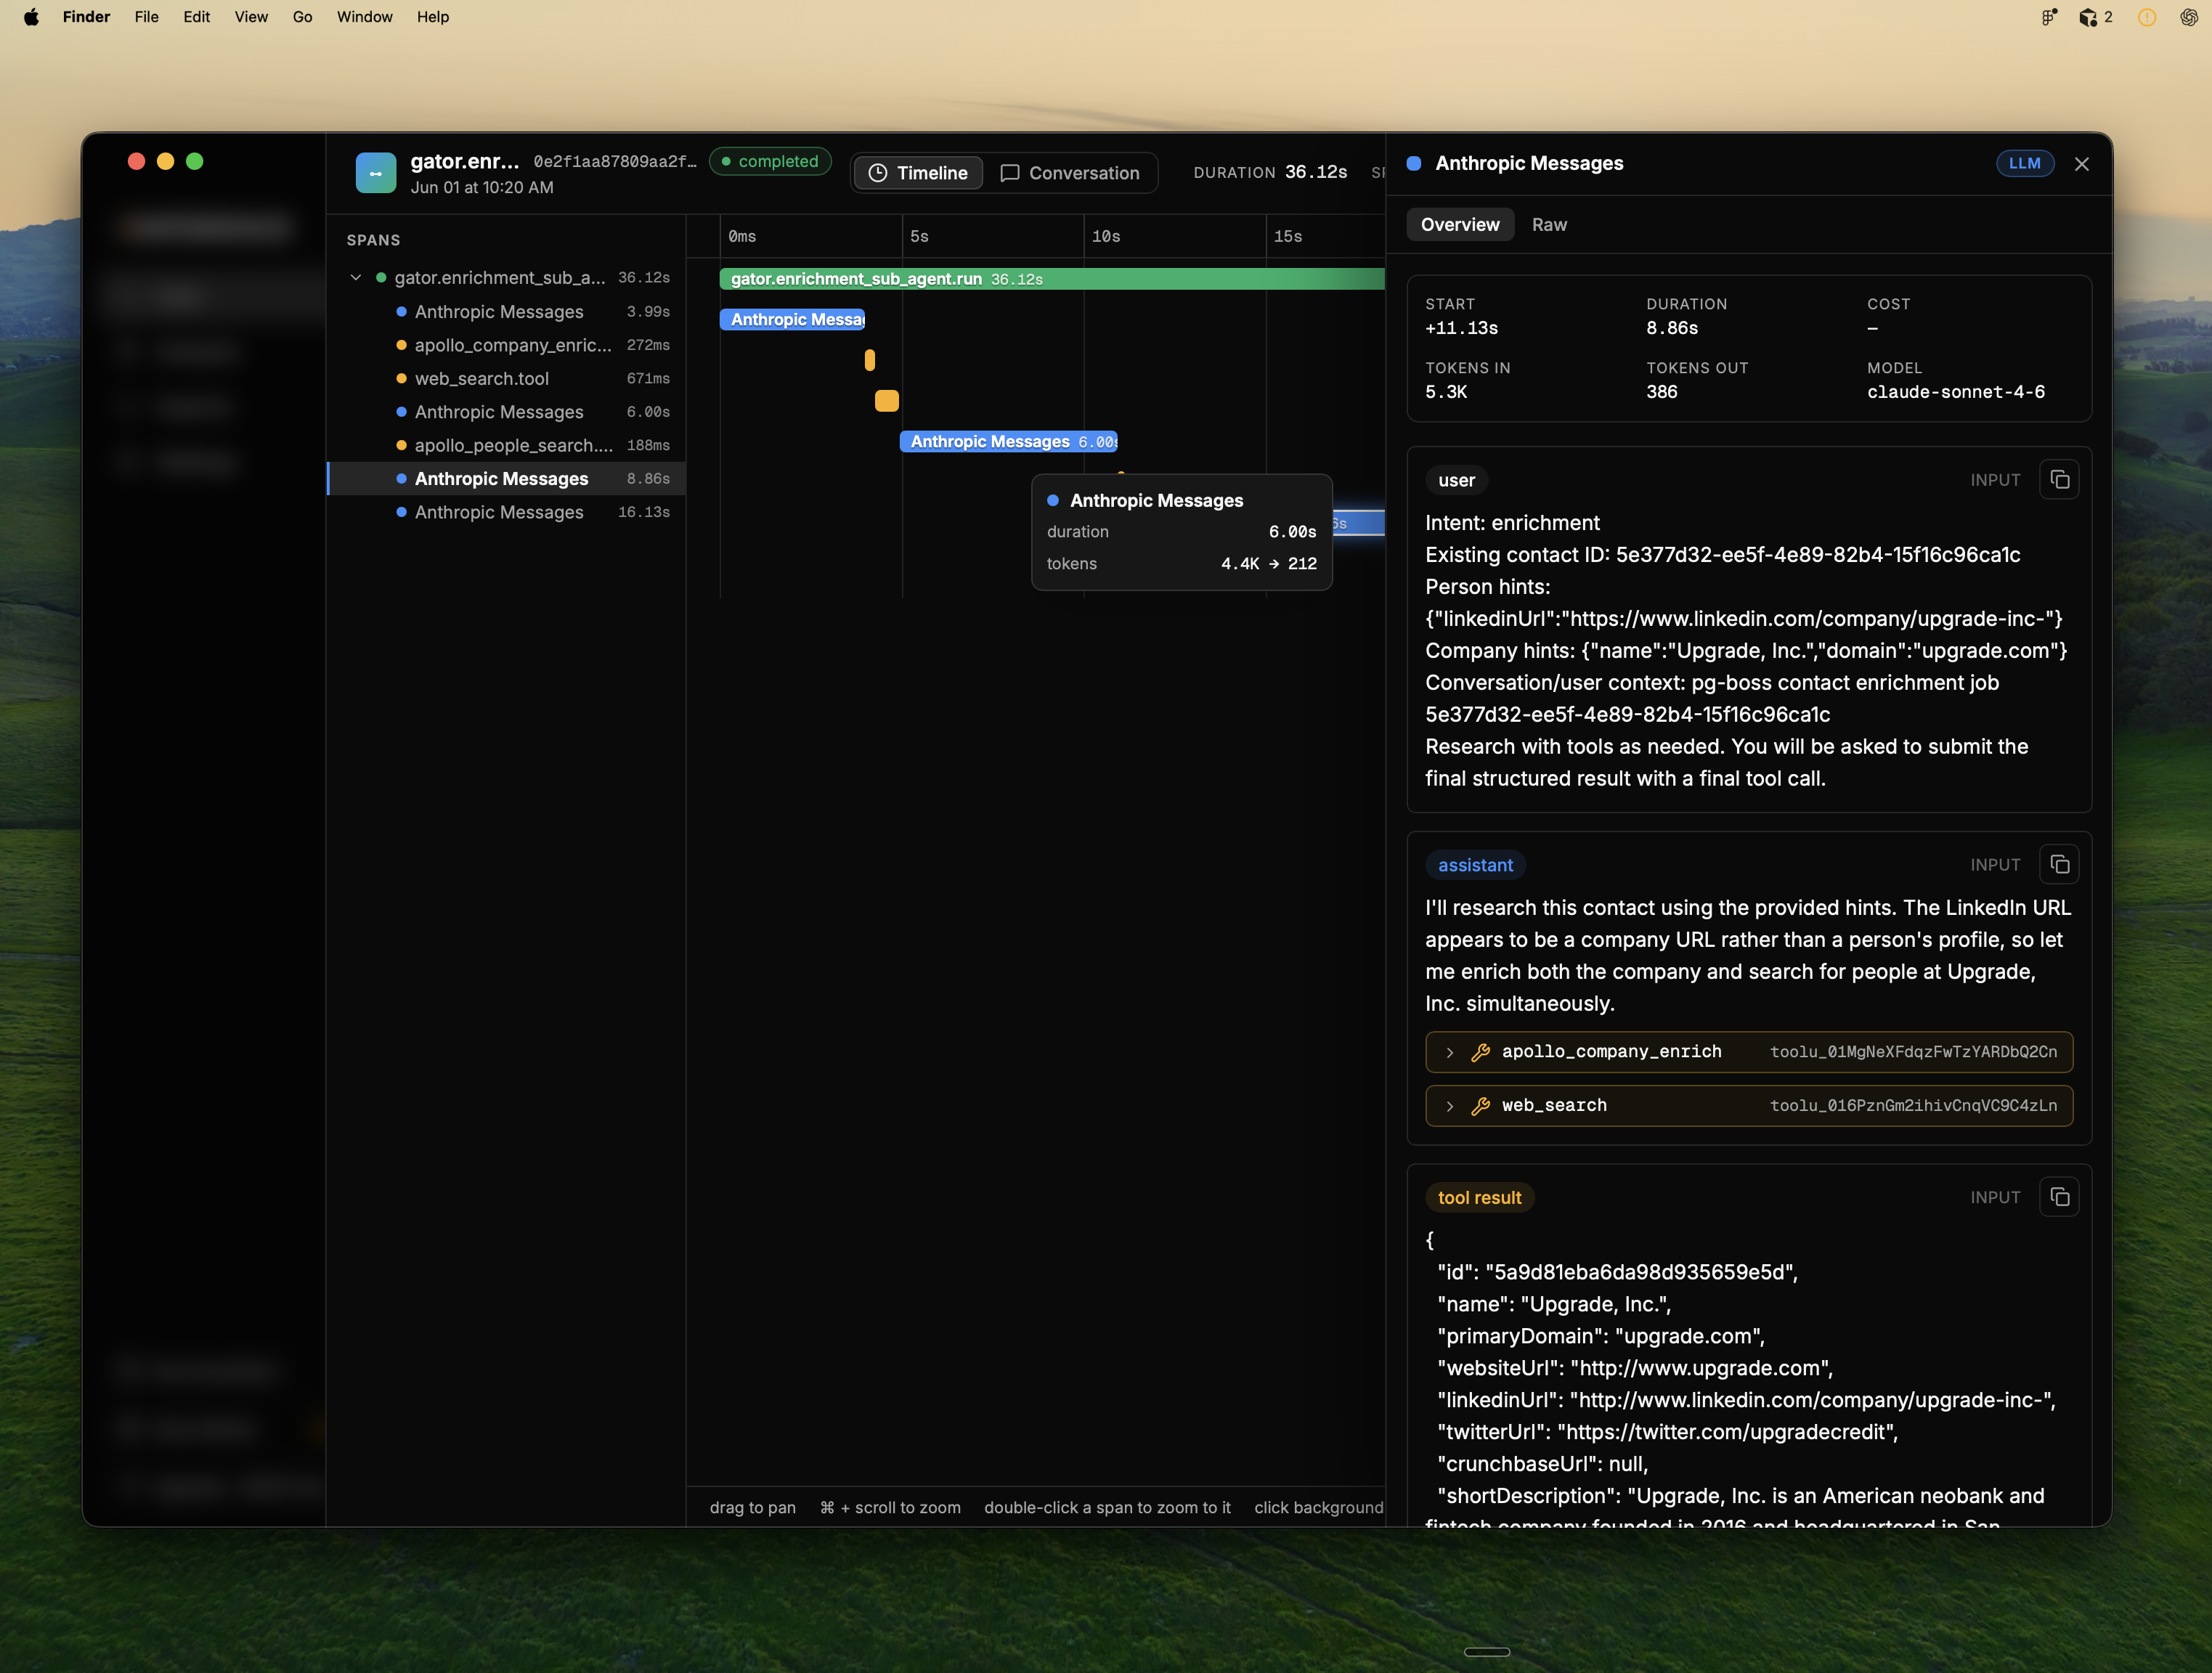Open the View menu
The image size is (2212, 1673).
coord(251,17)
